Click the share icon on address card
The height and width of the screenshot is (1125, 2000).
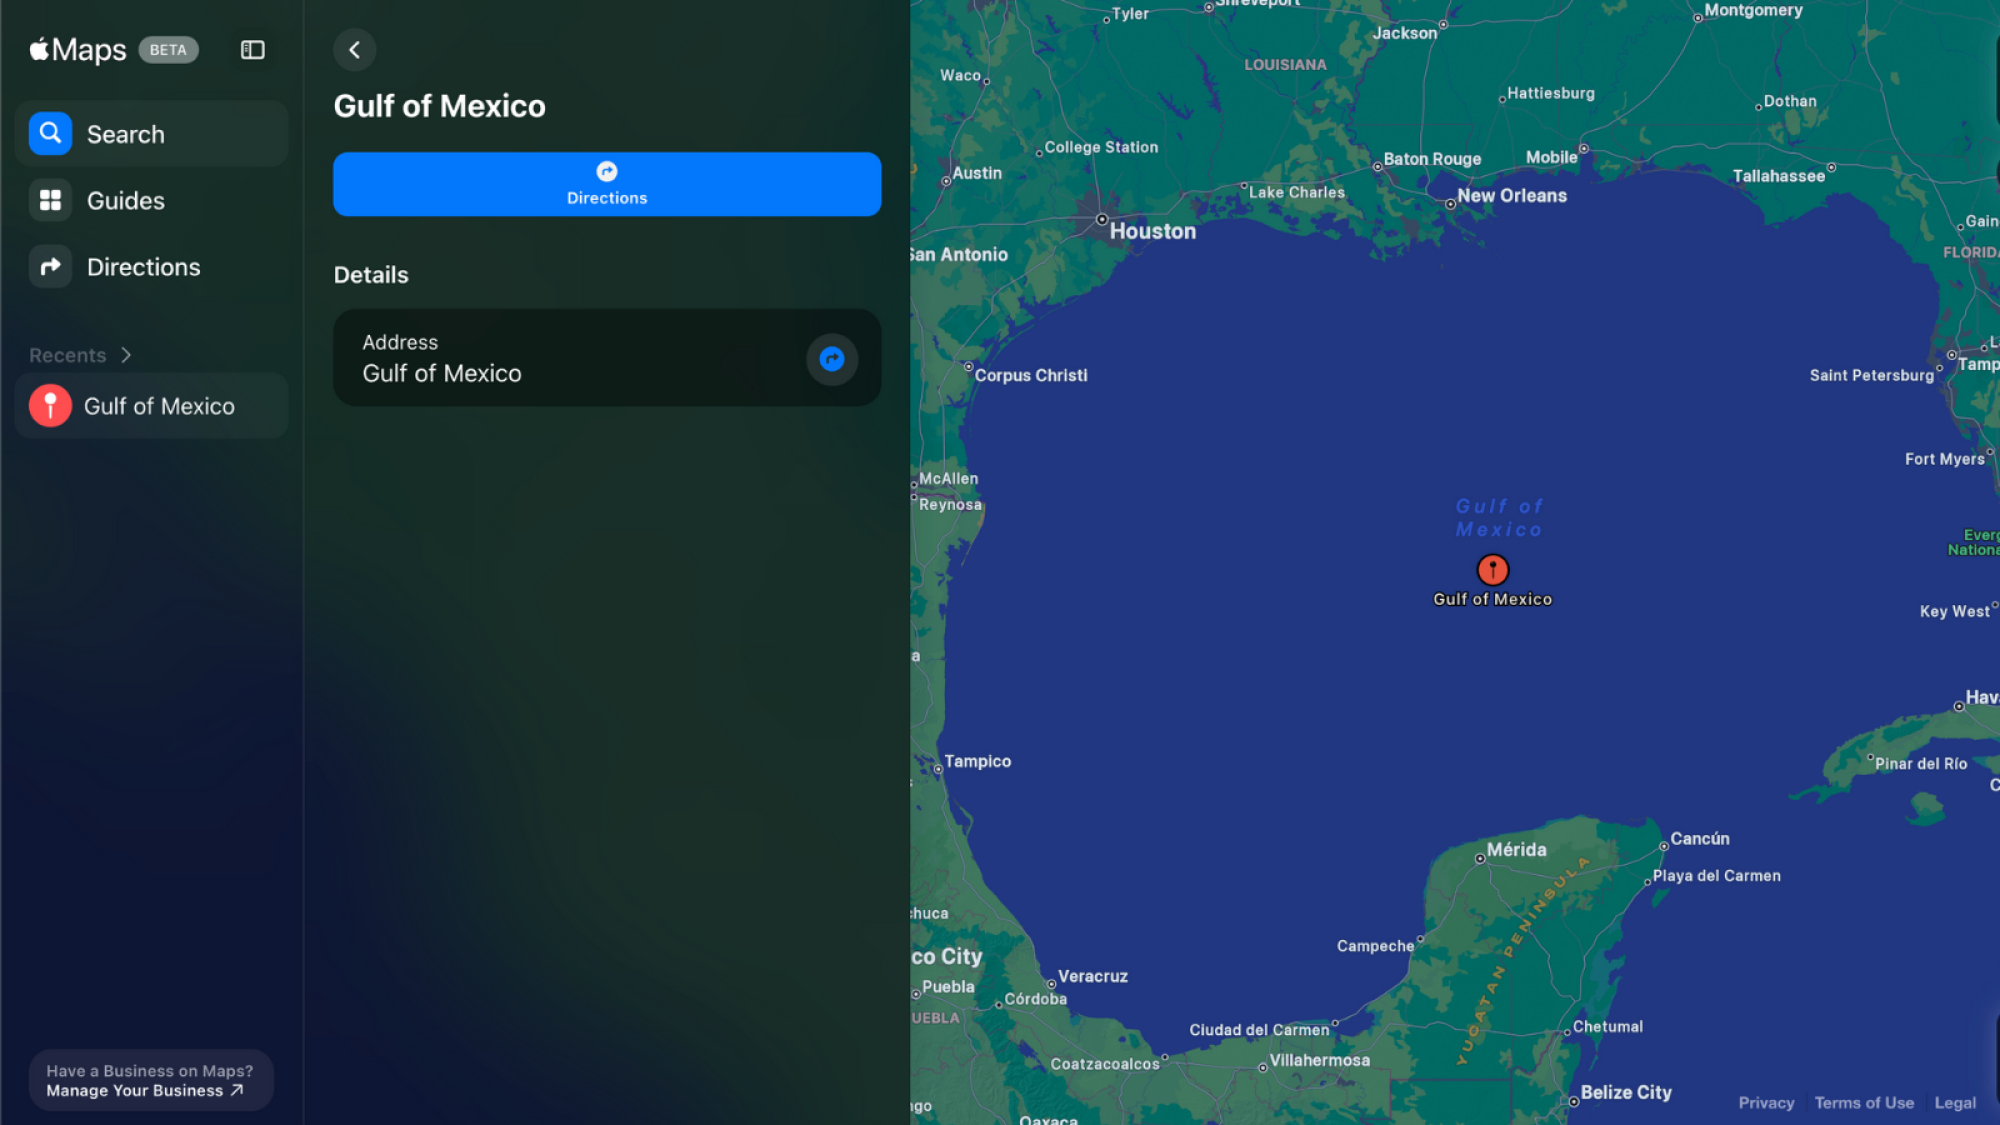tap(831, 359)
